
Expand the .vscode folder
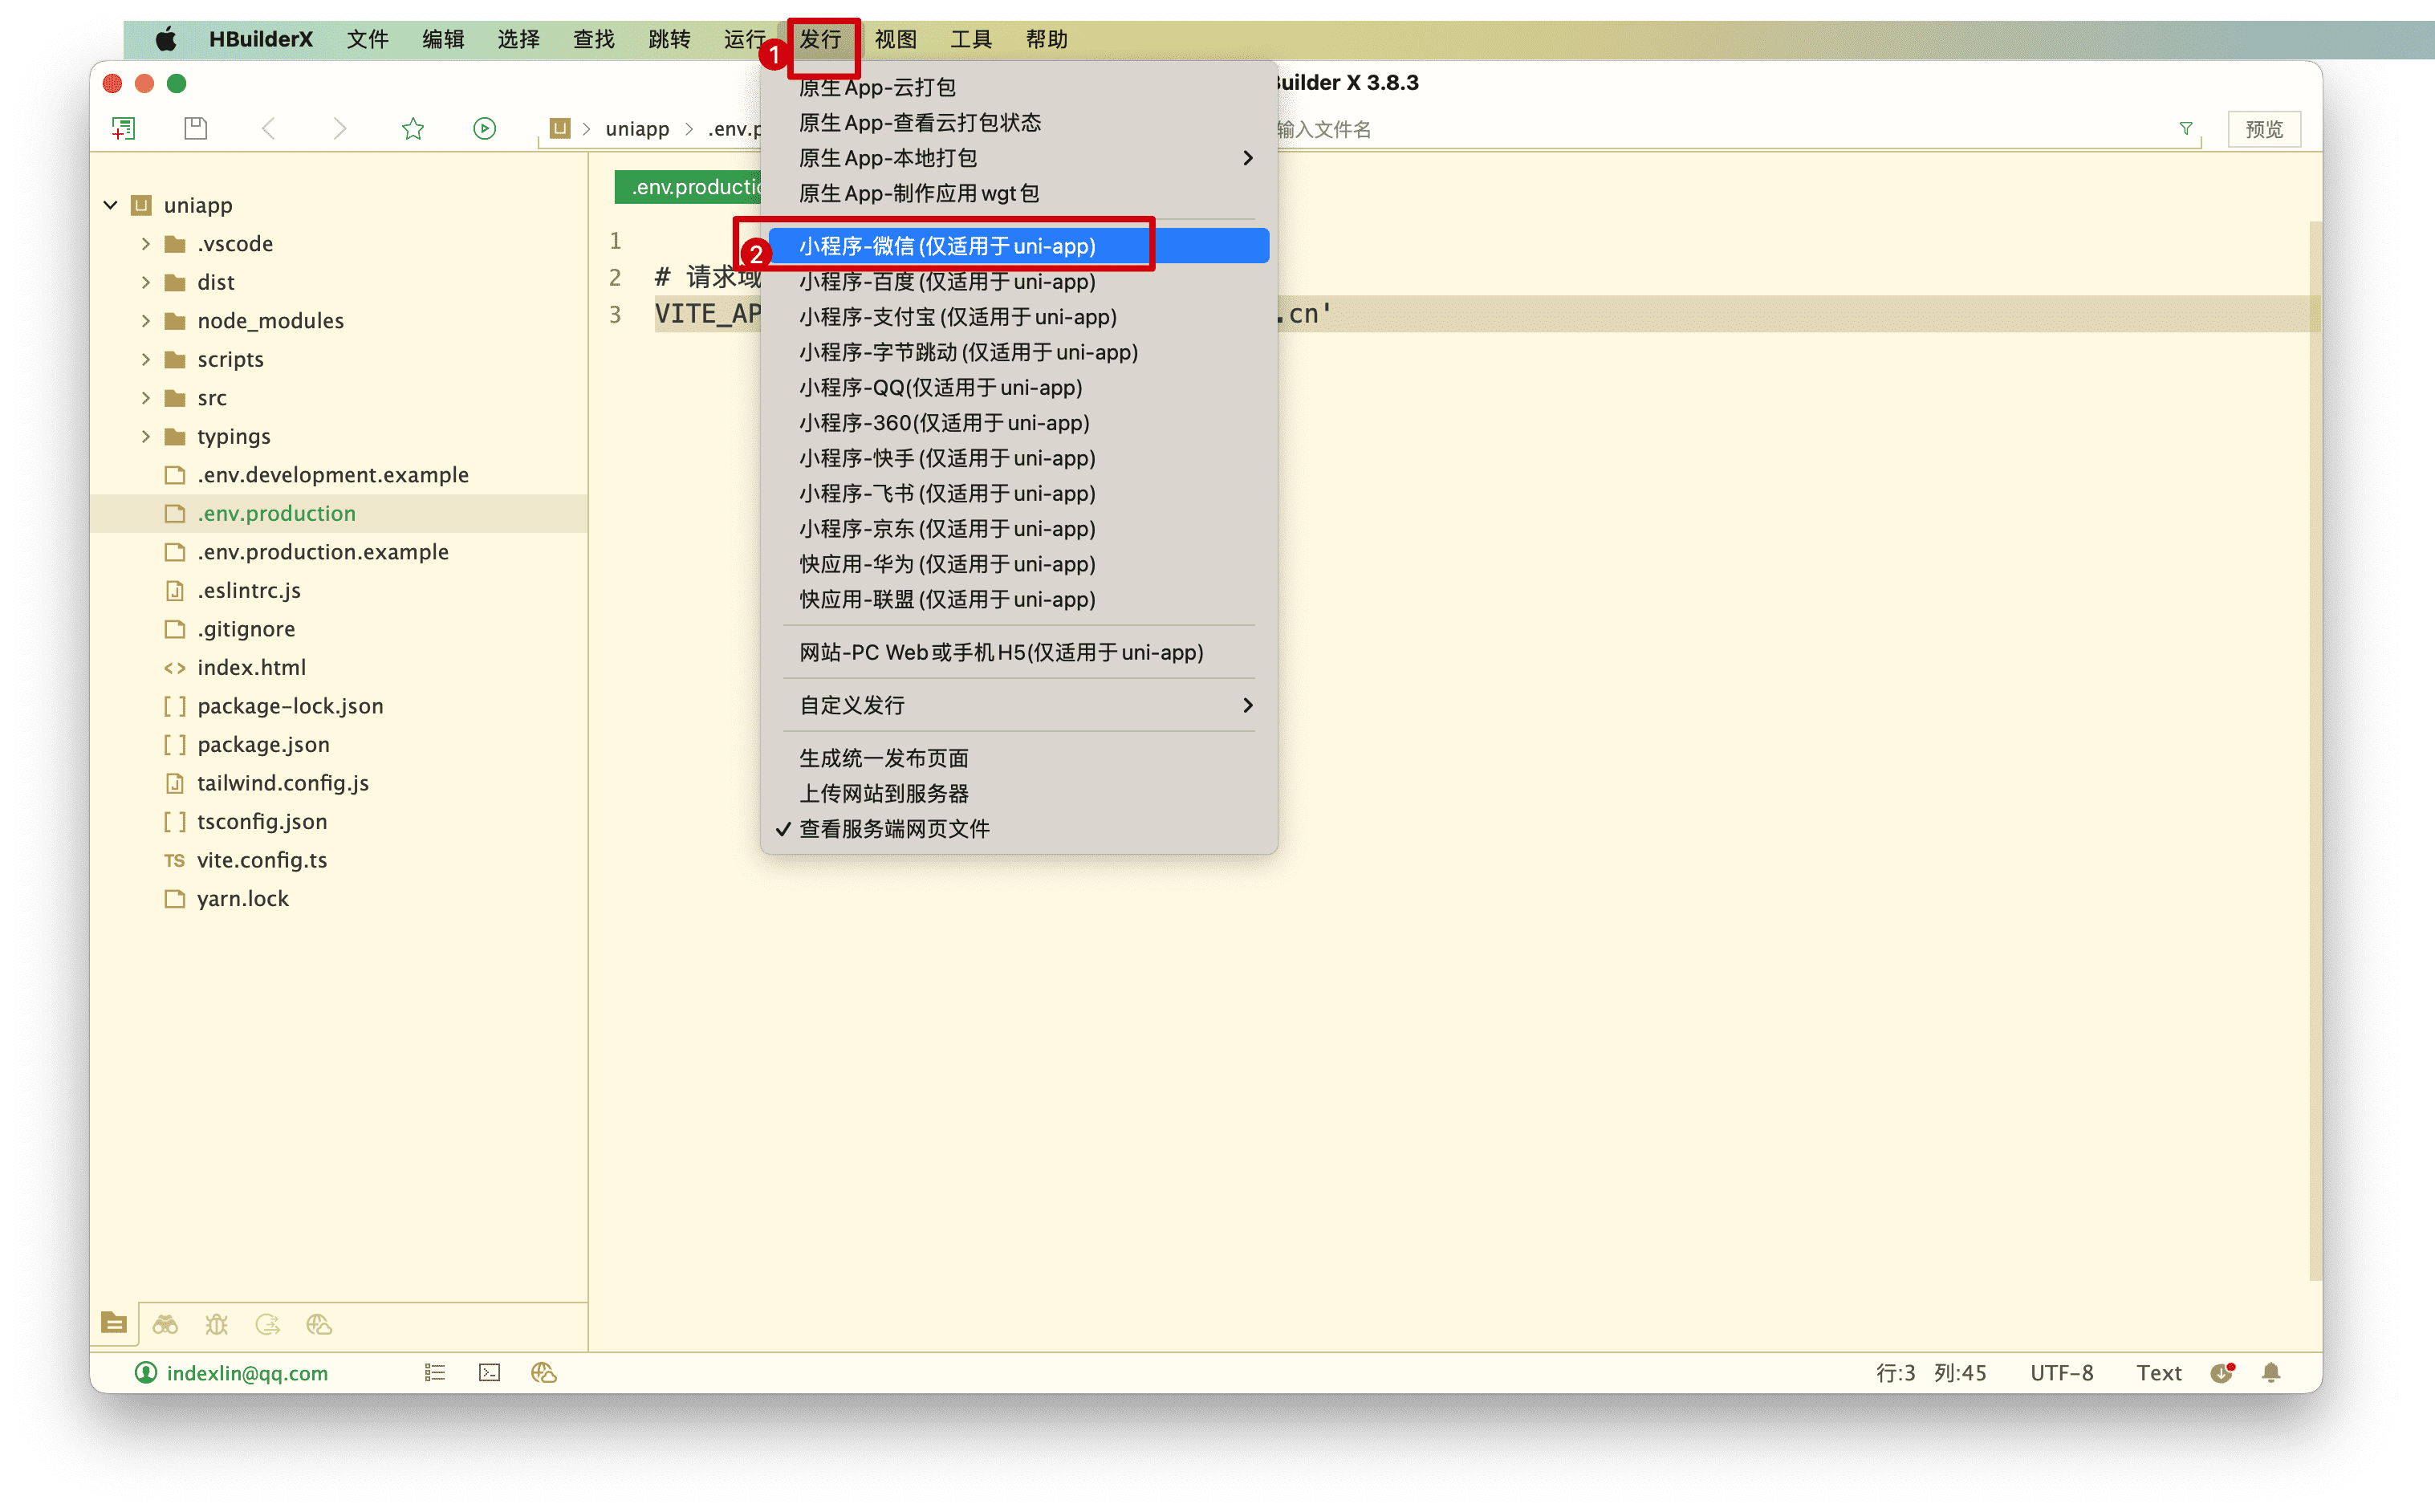coord(146,244)
